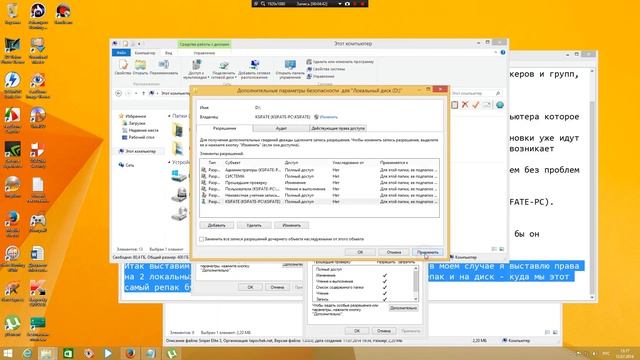Click Edit (Изменить) button below permissions list
The width and height of the screenshot is (640, 360).
[291, 225]
